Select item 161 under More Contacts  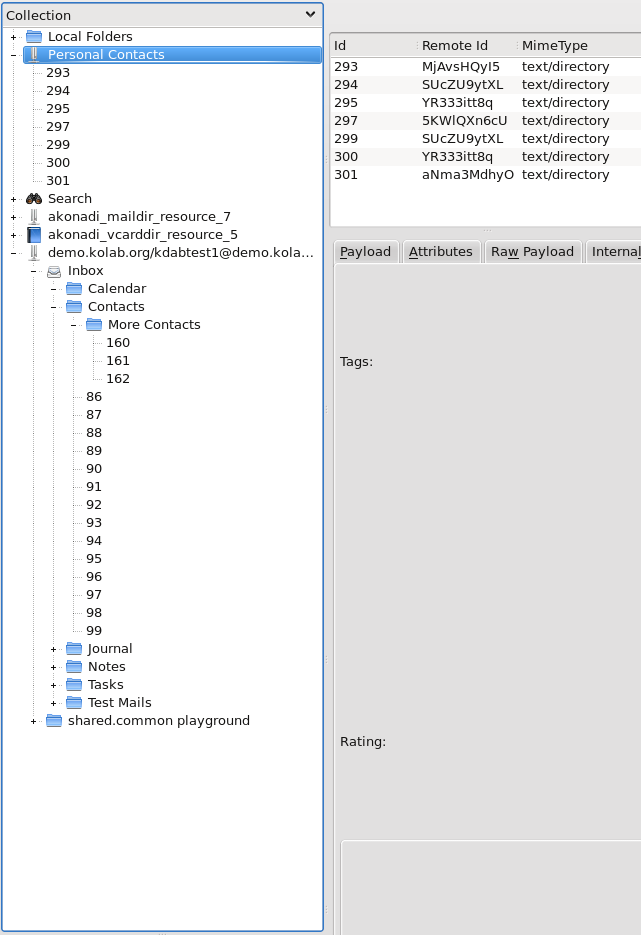pos(118,361)
